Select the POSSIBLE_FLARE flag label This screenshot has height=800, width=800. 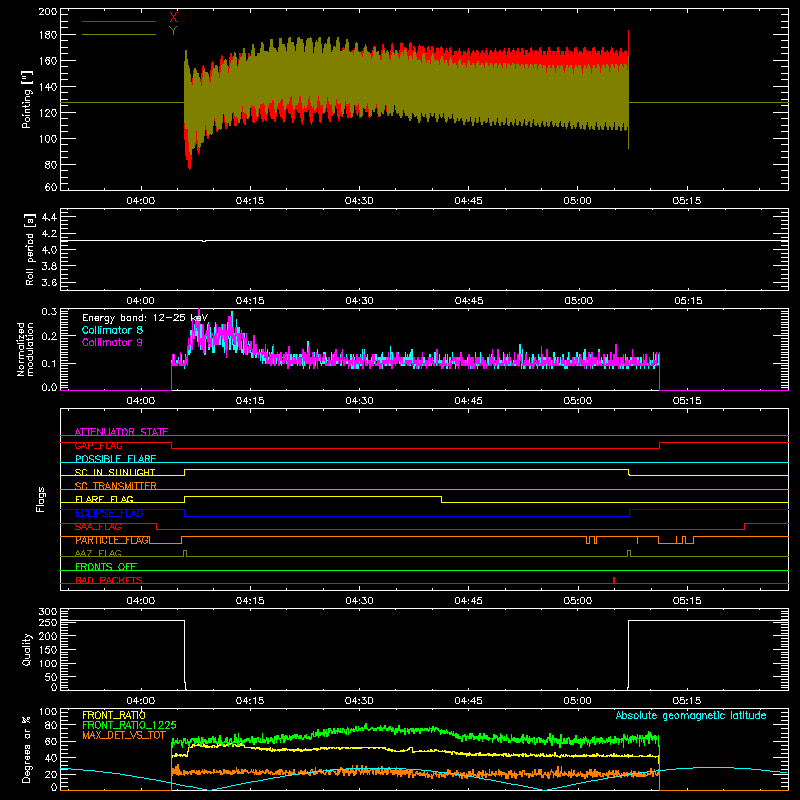click(x=115, y=459)
